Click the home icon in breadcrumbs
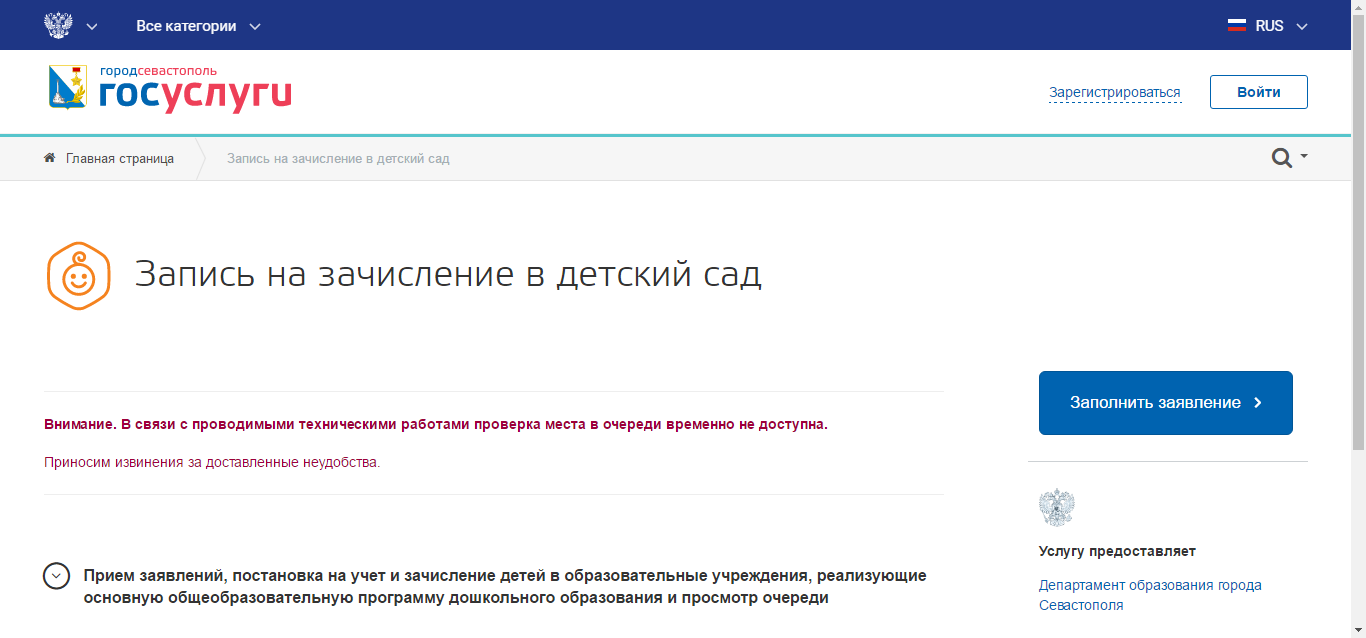 (50, 158)
